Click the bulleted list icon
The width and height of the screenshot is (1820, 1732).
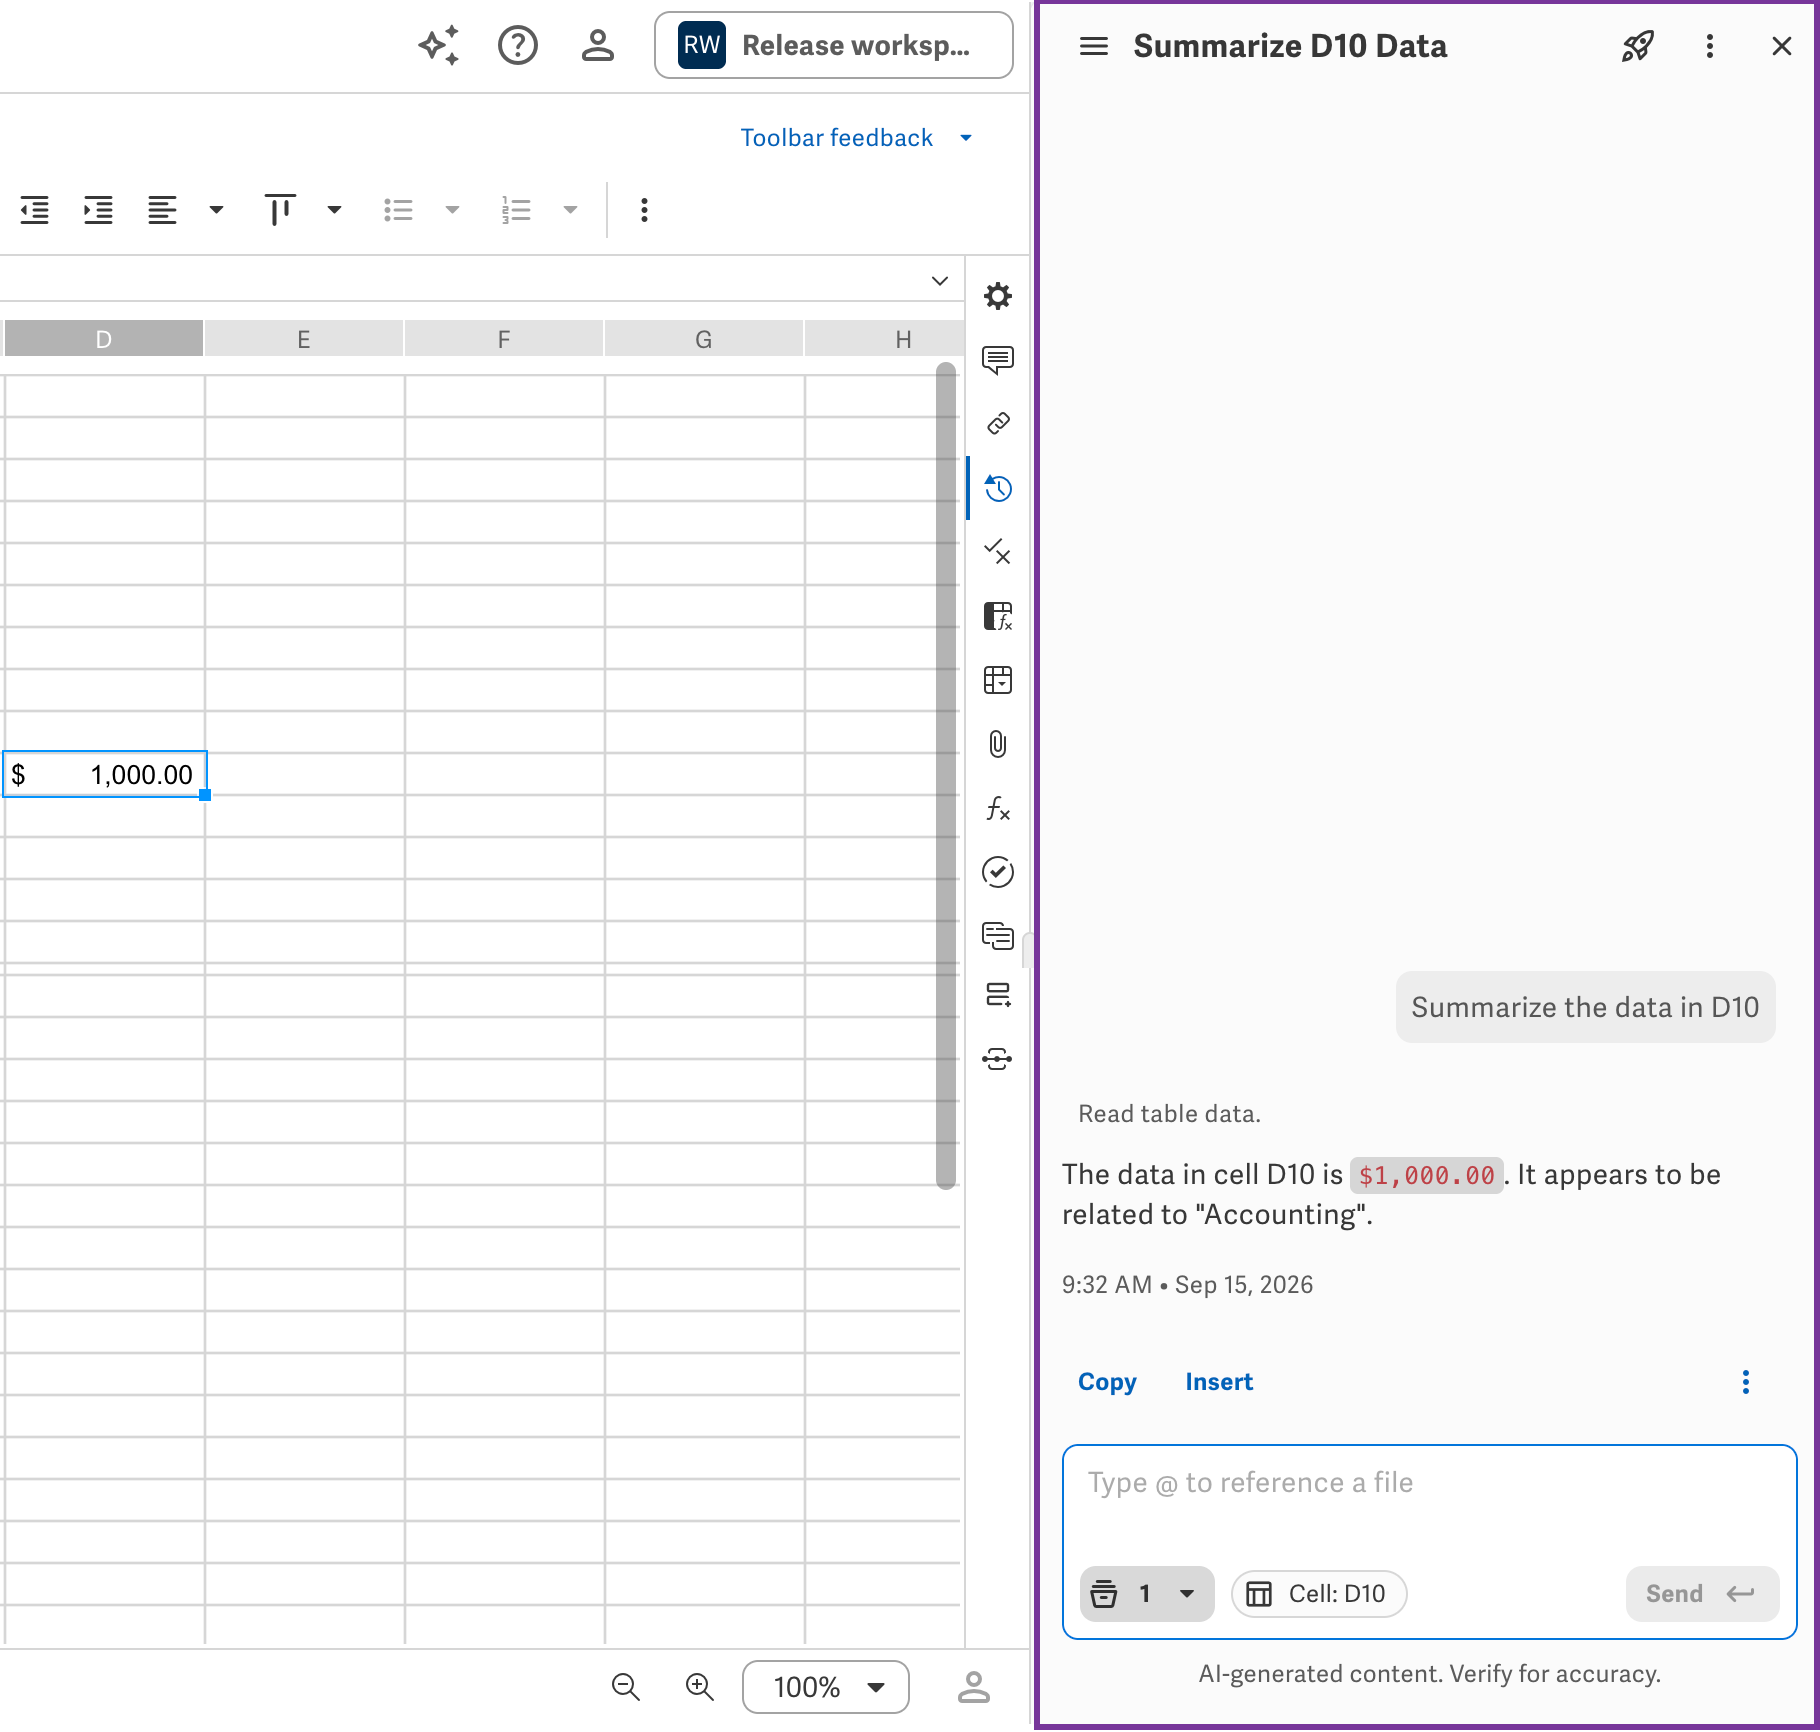(x=398, y=210)
